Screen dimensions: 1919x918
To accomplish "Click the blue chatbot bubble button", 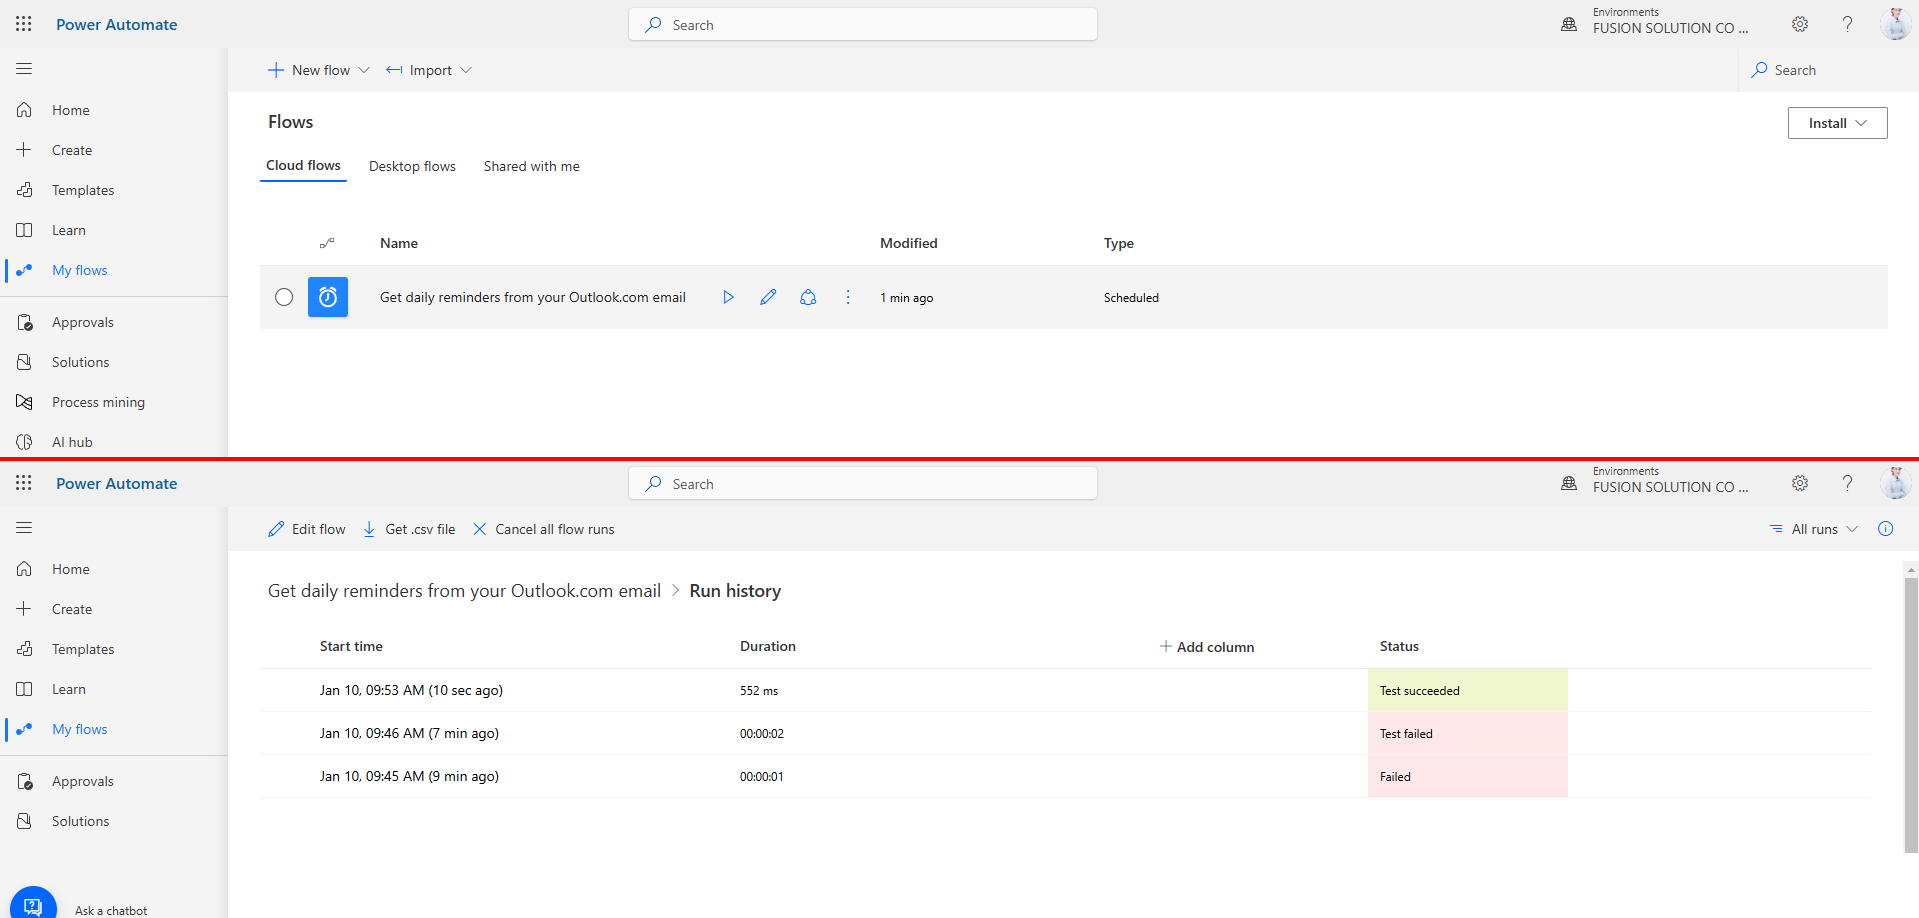I will (x=33, y=903).
